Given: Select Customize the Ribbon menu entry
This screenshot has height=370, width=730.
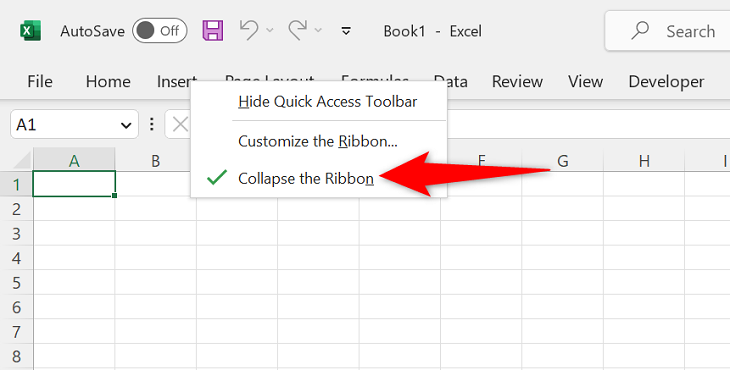Looking at the screenshot, I should (319, 141).
